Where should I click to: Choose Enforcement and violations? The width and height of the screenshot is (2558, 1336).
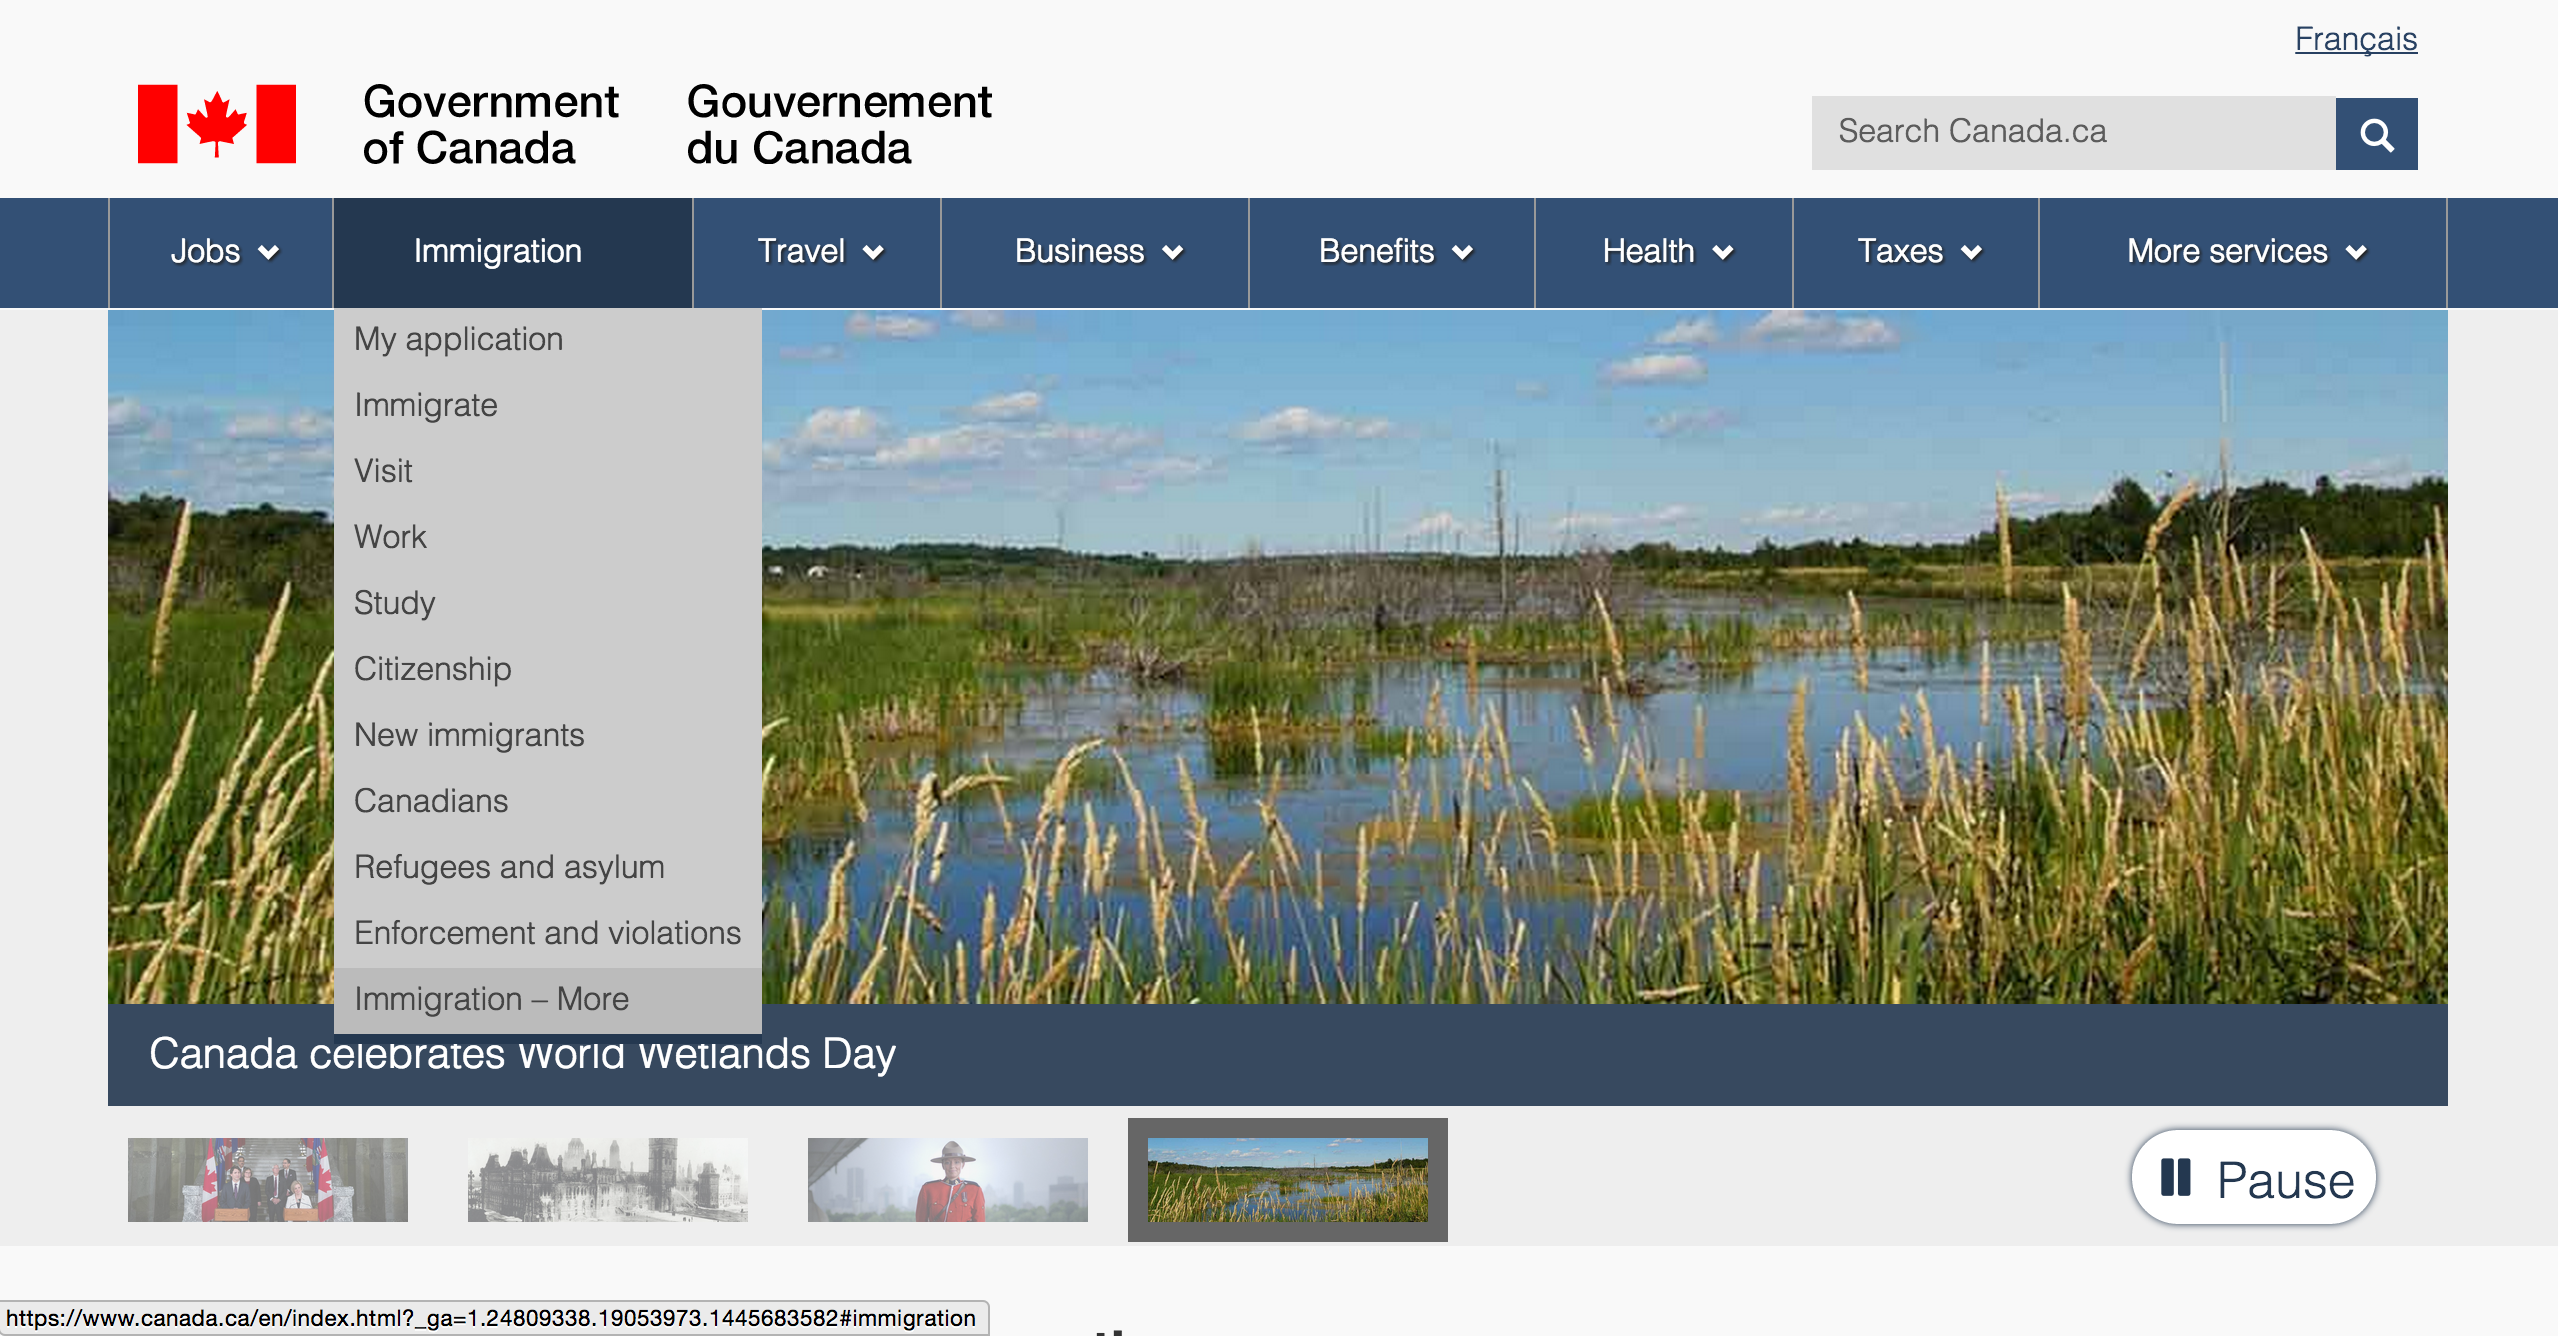(548, 933)
